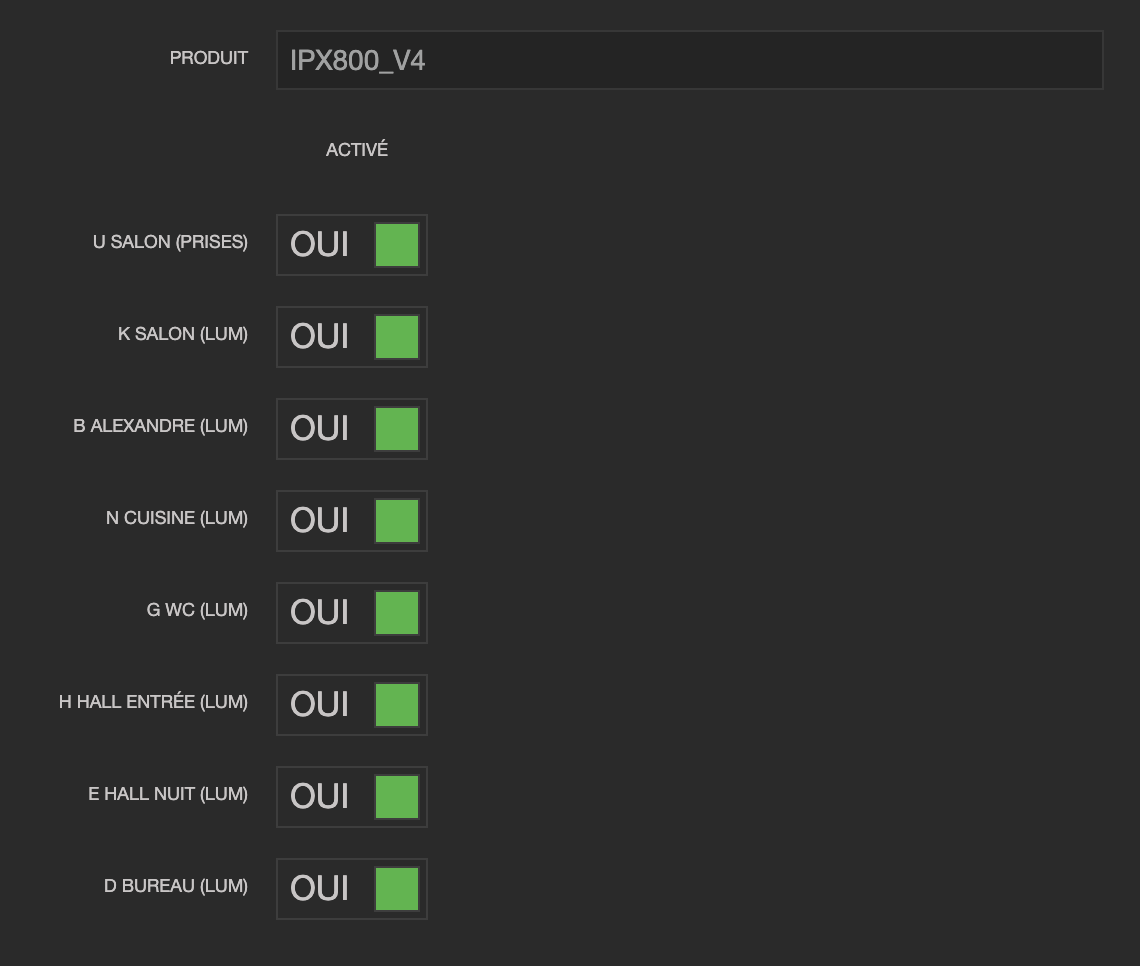
Task: Select the B ALEXANDRE (LUM) label text
Action: pyautogui.click(x=160, y=426)
